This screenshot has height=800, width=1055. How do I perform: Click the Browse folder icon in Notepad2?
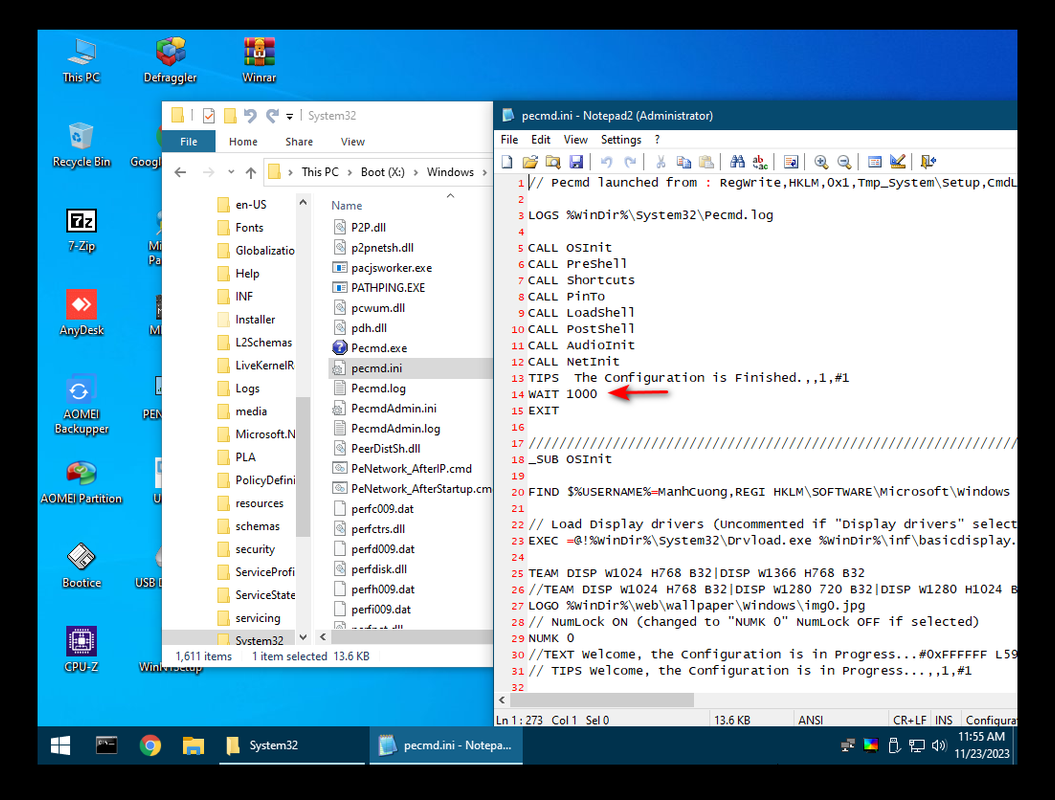553,161
